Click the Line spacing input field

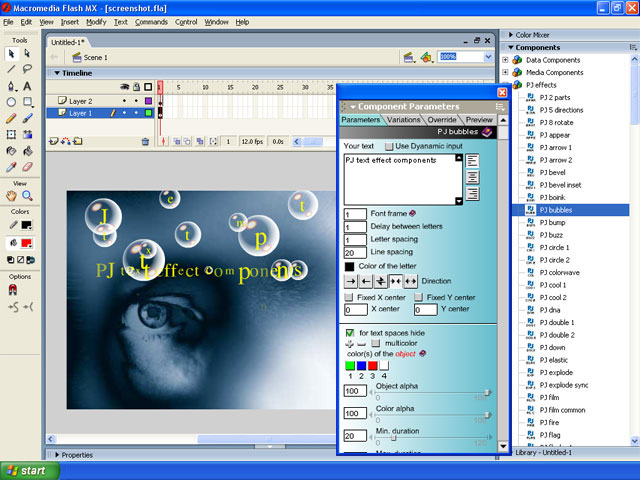(356, 253)
